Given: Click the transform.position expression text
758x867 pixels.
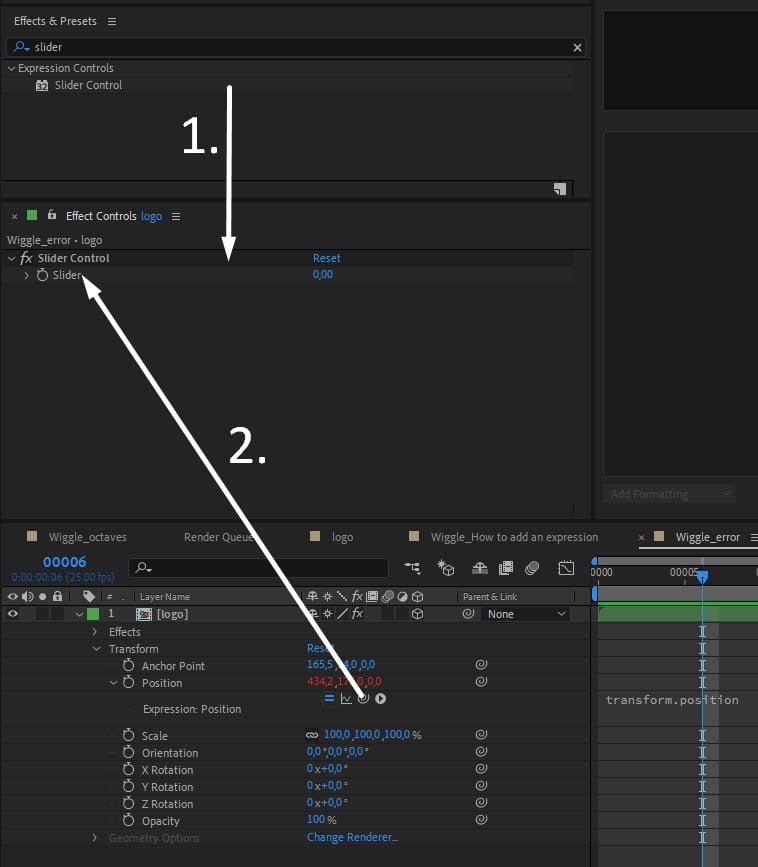Looking at the screenshot, I should pyautogui.click(x=672, y=700).
